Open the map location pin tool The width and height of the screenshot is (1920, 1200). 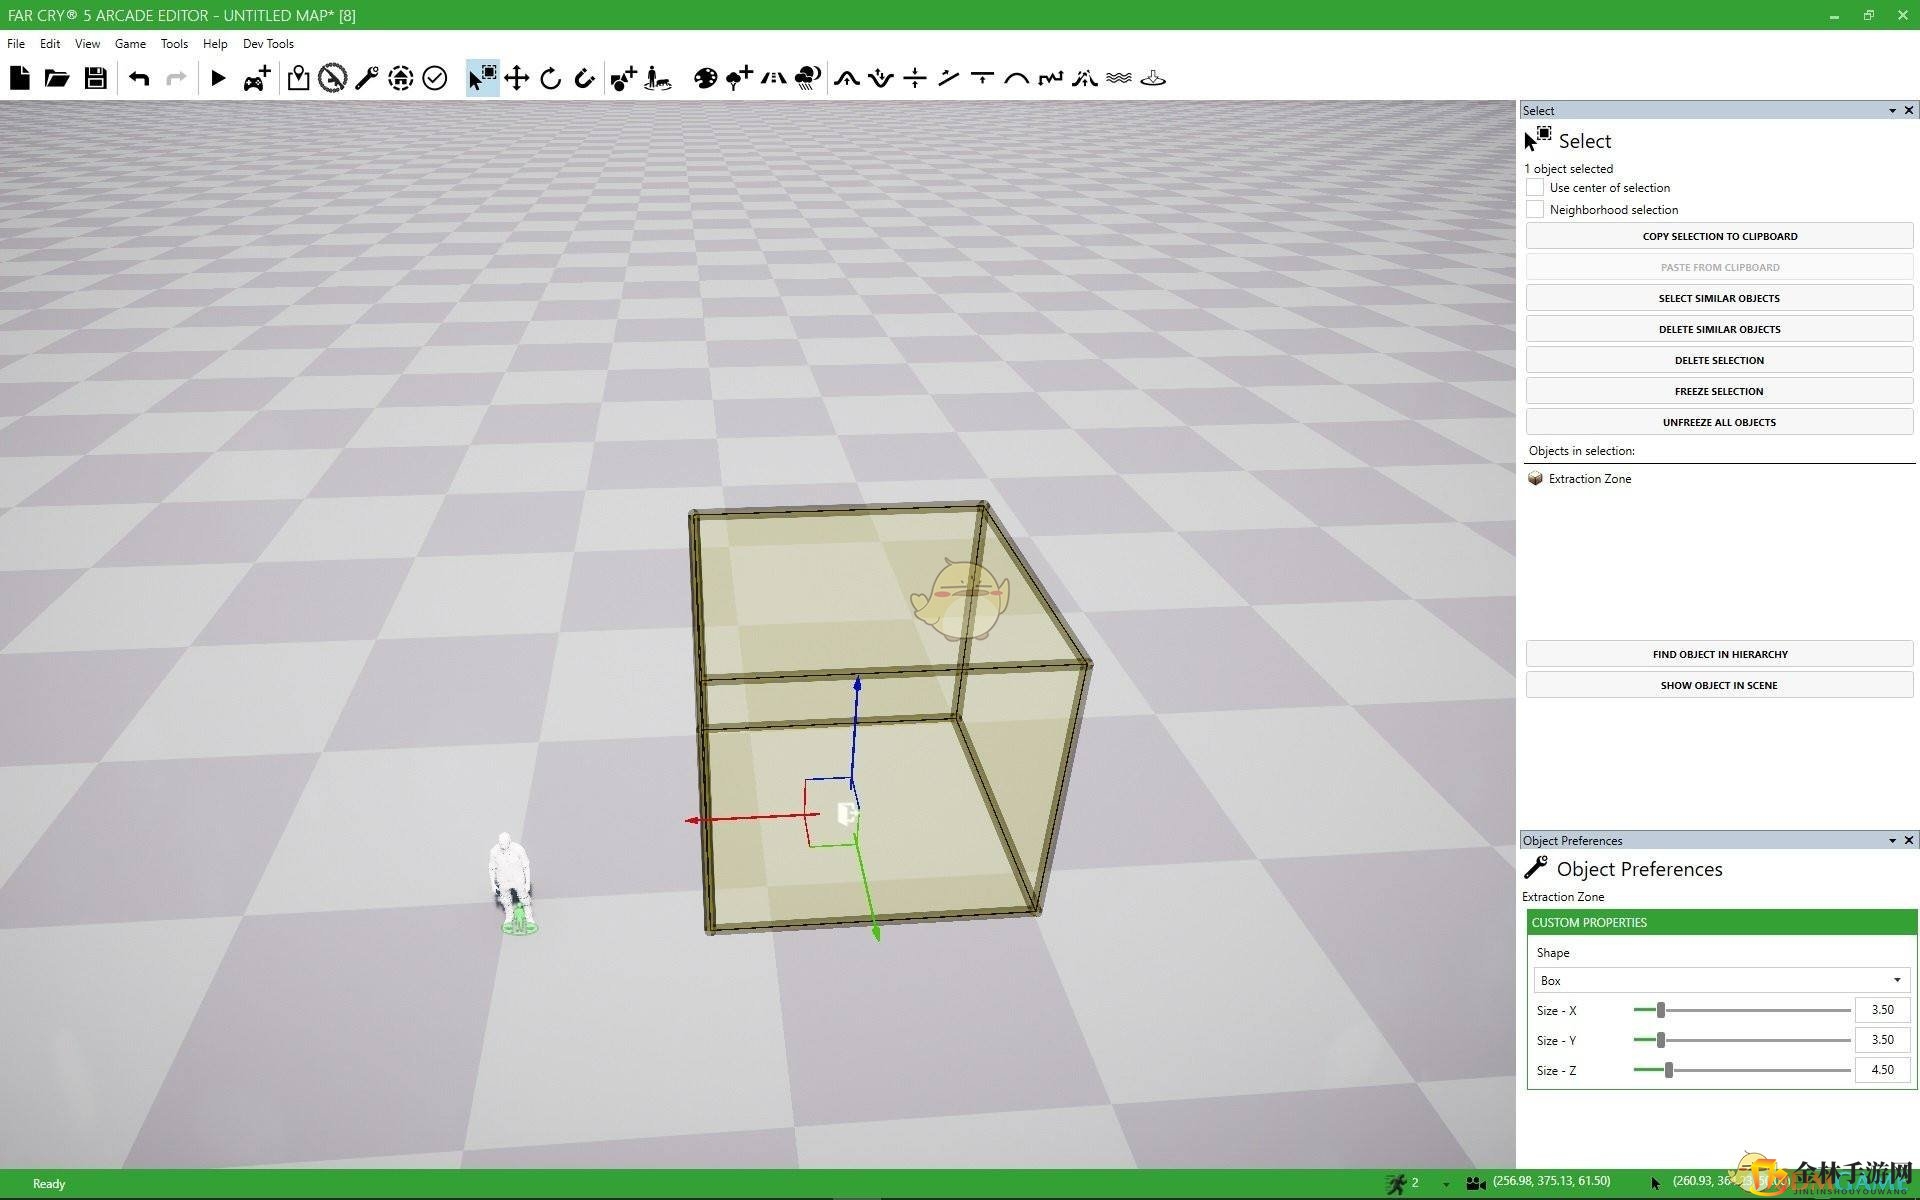click(x=298, y=78)
